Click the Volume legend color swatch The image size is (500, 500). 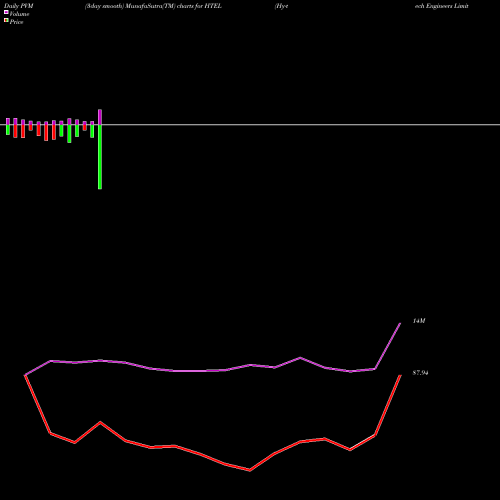click(x=6, y=12)
